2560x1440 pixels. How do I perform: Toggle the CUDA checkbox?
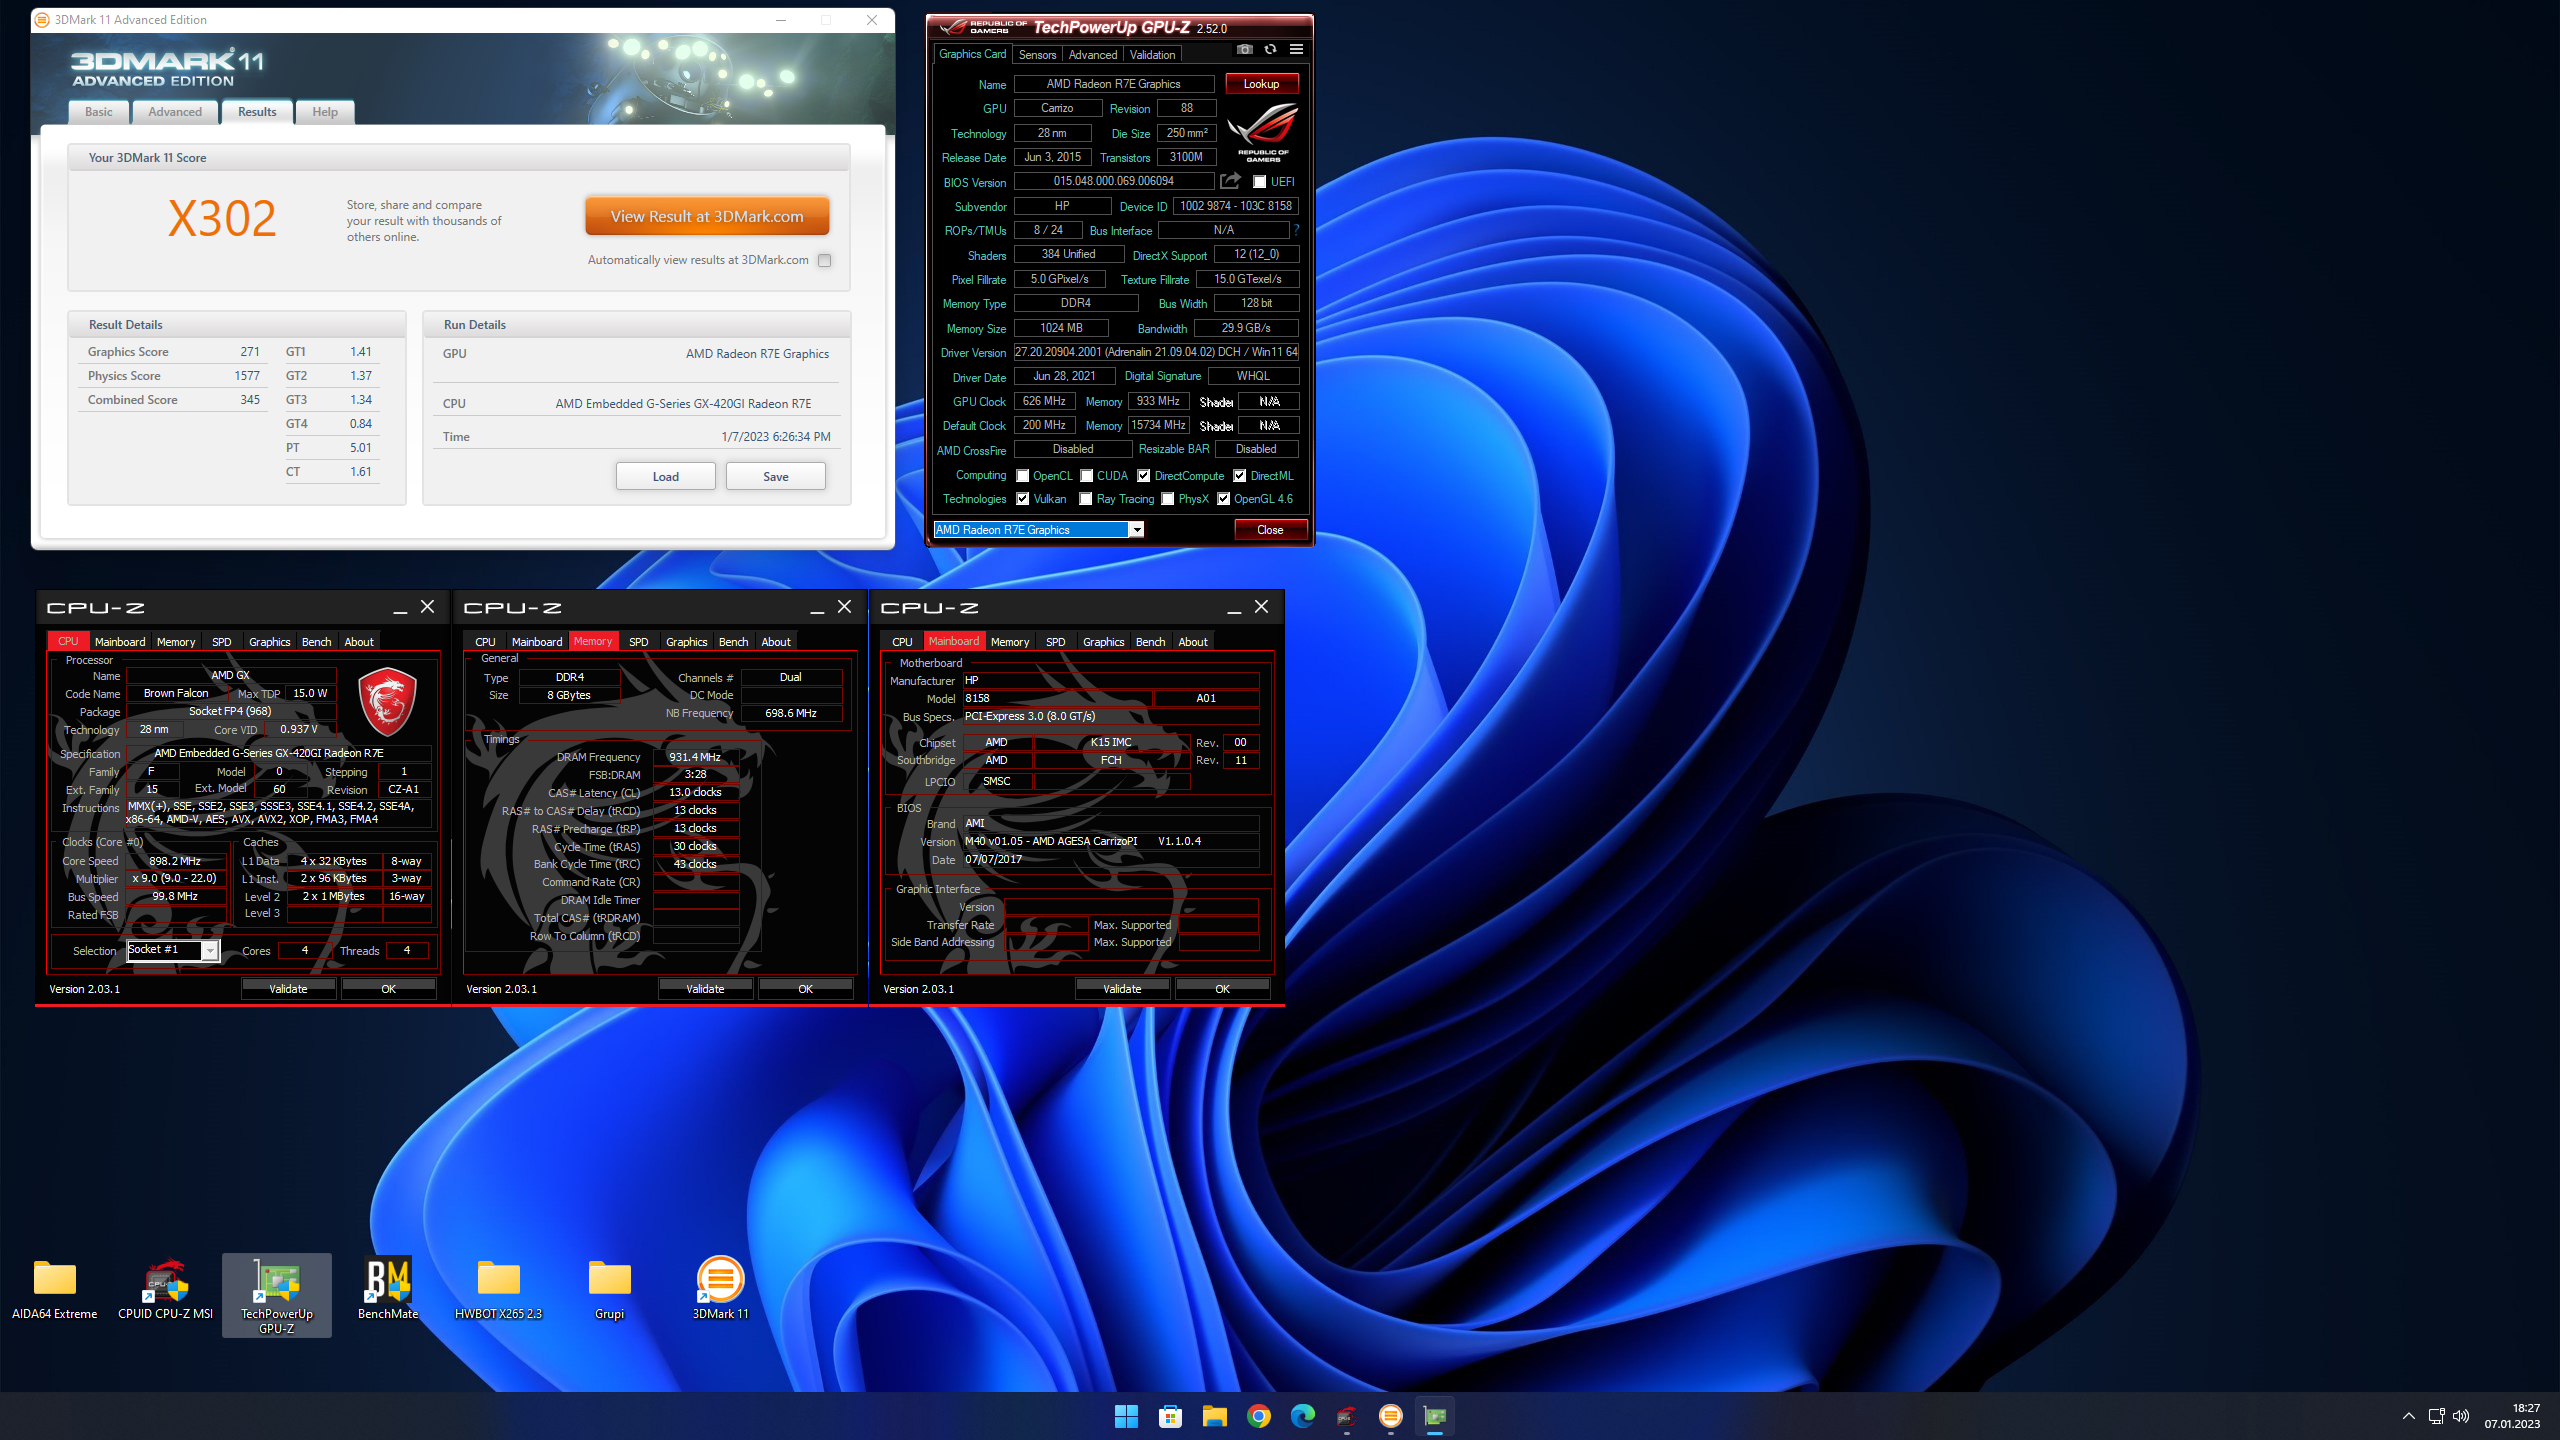click(x=1086, y=476)
